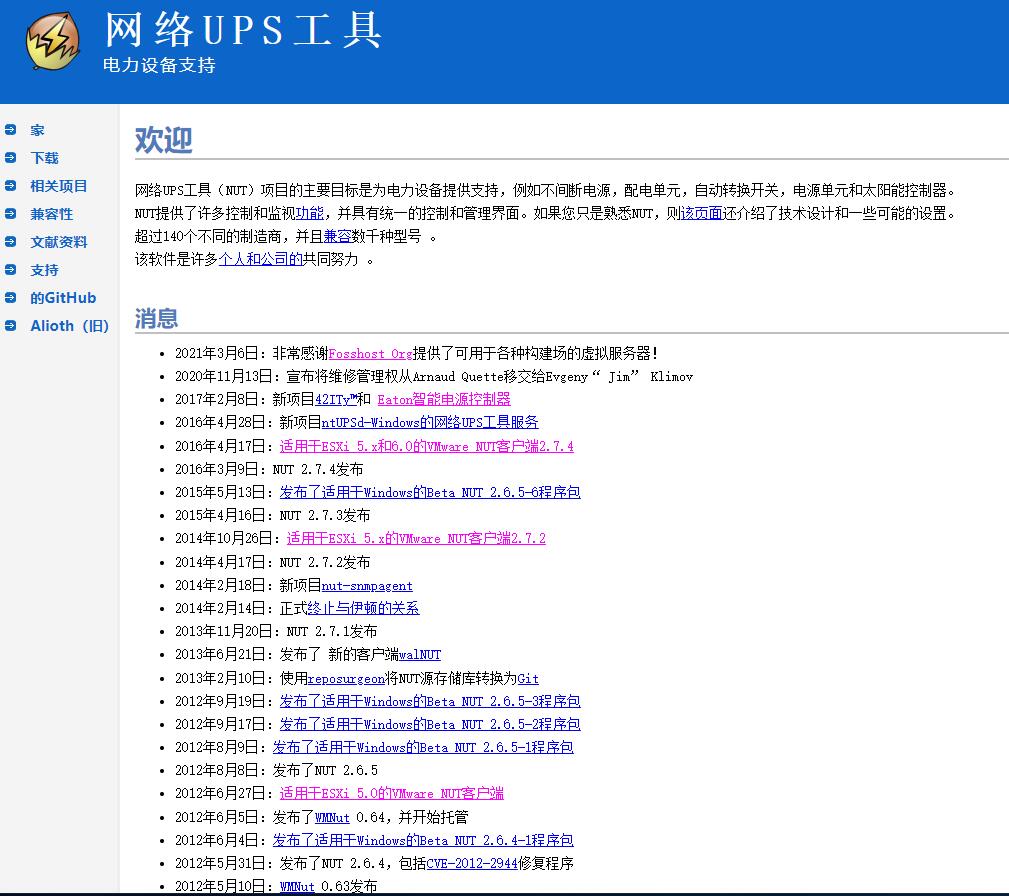
Task: Click the 网络UPS工具 site title
Action: [243, 30]
